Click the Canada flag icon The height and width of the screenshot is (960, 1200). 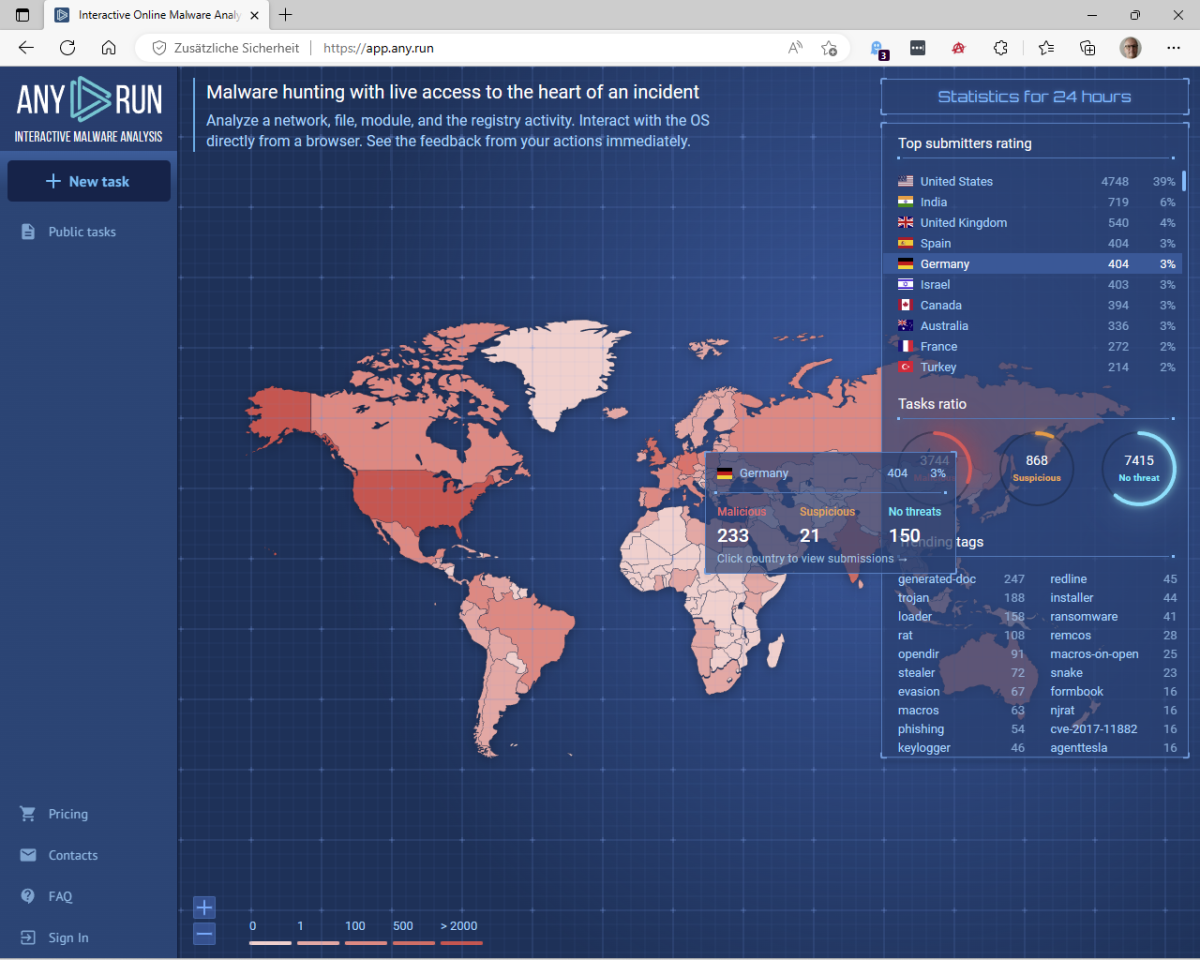click(906, 305)
